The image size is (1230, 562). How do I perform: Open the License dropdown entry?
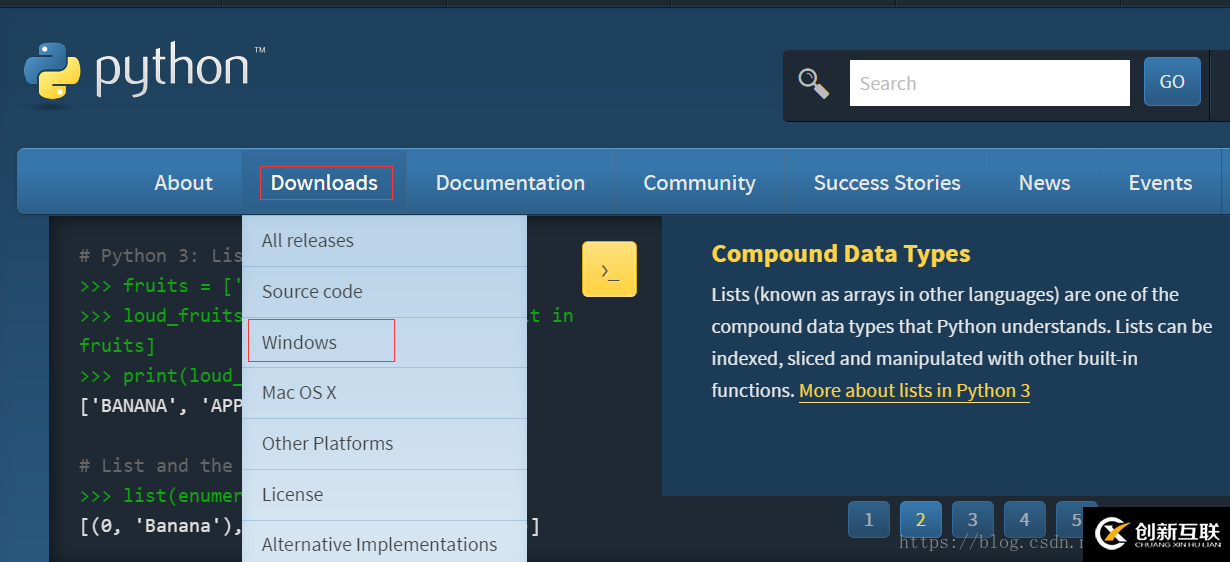[292, 495]
